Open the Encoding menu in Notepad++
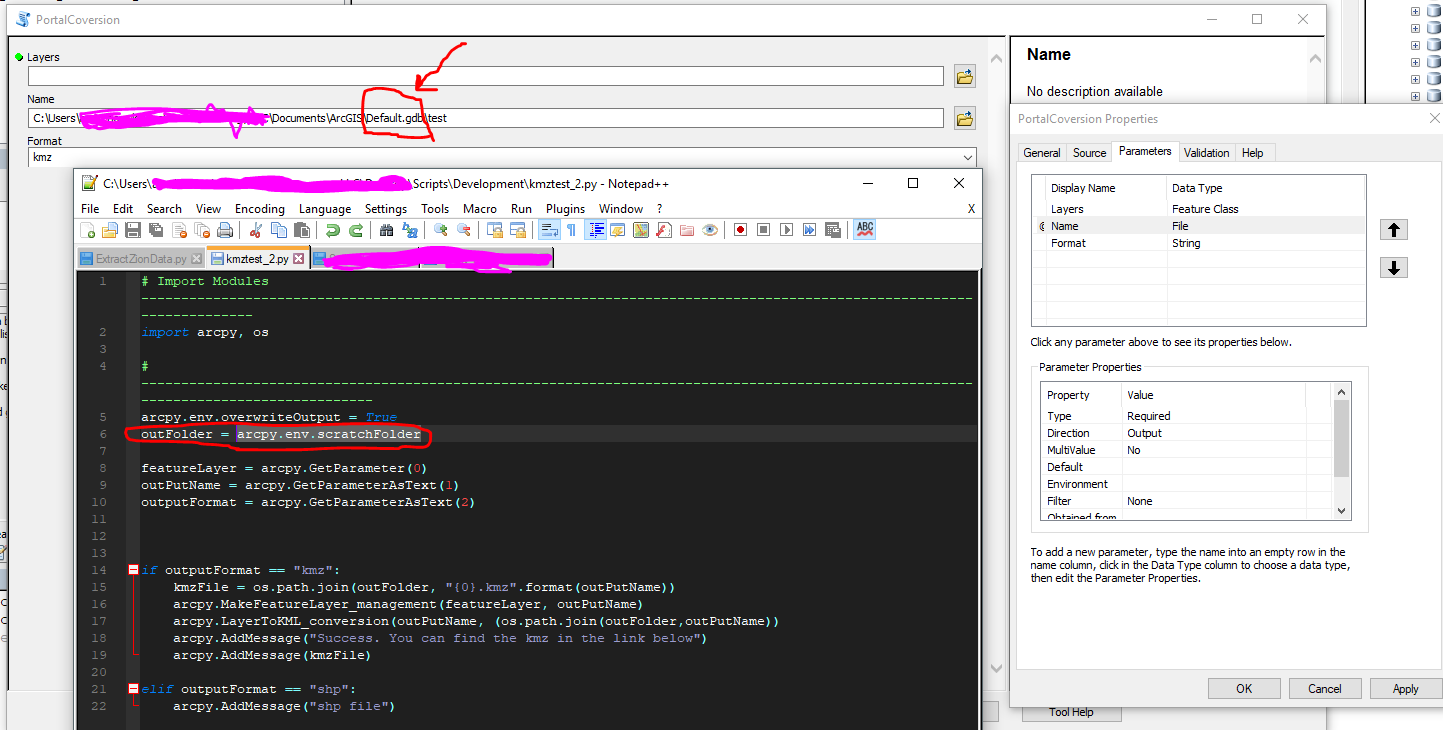The height and width of the screenshot is (730, 1443). click(x=260, y=209)
